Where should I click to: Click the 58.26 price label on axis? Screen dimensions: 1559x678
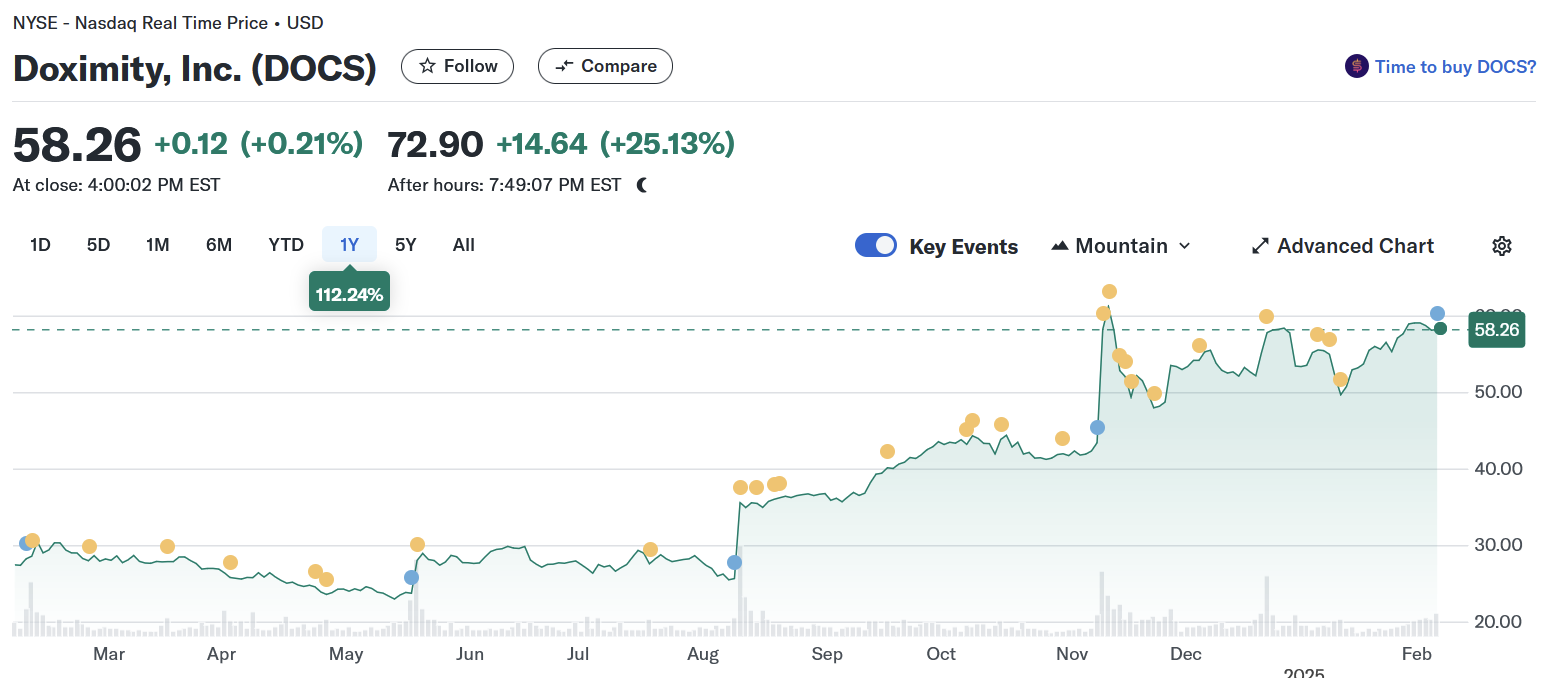click(1496, 330)
